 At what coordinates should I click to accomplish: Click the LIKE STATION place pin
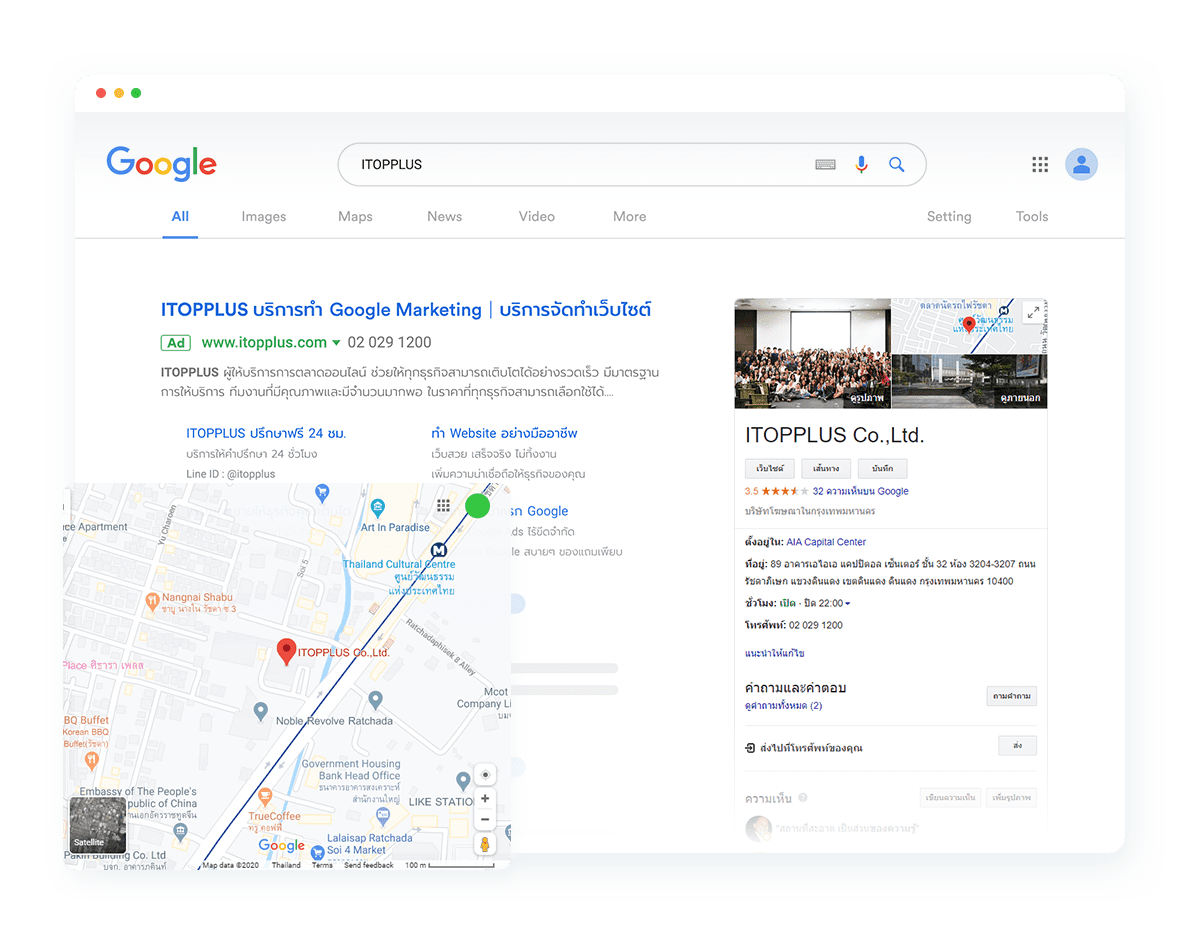click(463, 780)
